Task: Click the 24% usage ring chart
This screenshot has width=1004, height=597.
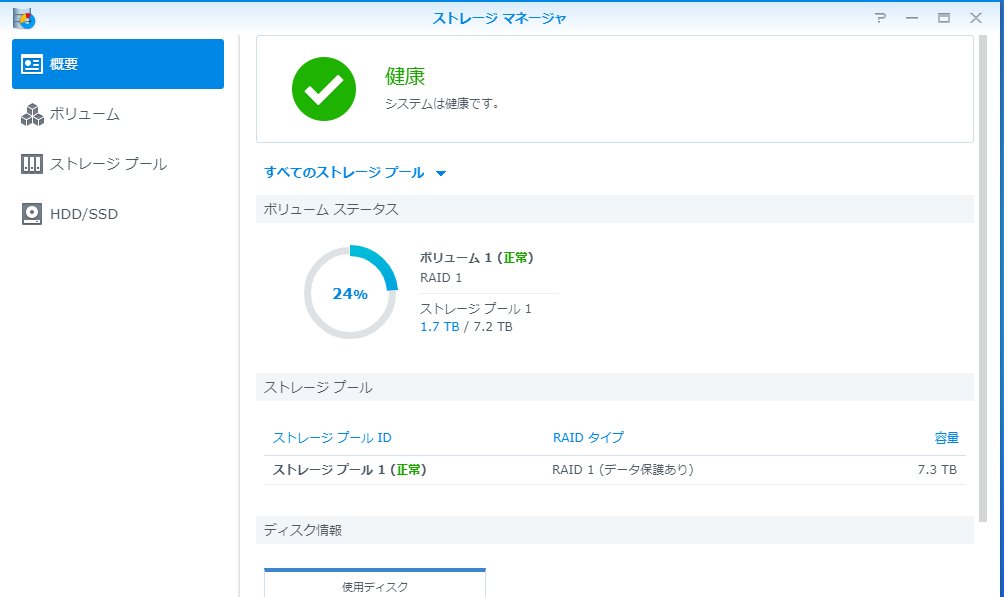Action: (x=350, y=292)
